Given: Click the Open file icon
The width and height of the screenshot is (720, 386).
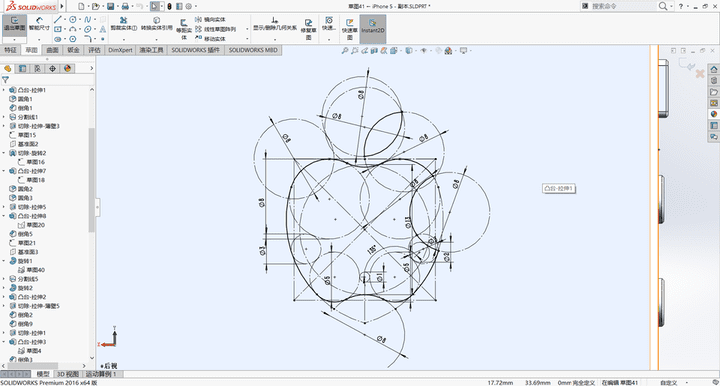Looking at the screenshot, I should pyautogui.click(x=95, y=6).
